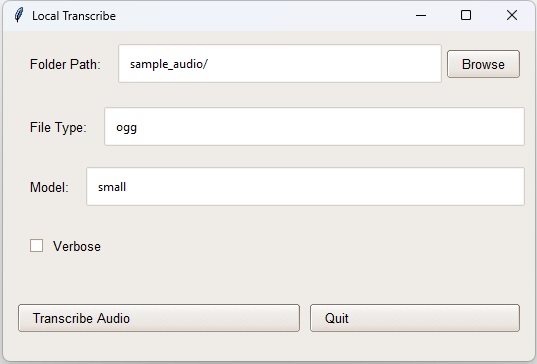Screen dimensions: 537x364
Task: Enable the Verbose checkbox
Action: tap(36, 246)
